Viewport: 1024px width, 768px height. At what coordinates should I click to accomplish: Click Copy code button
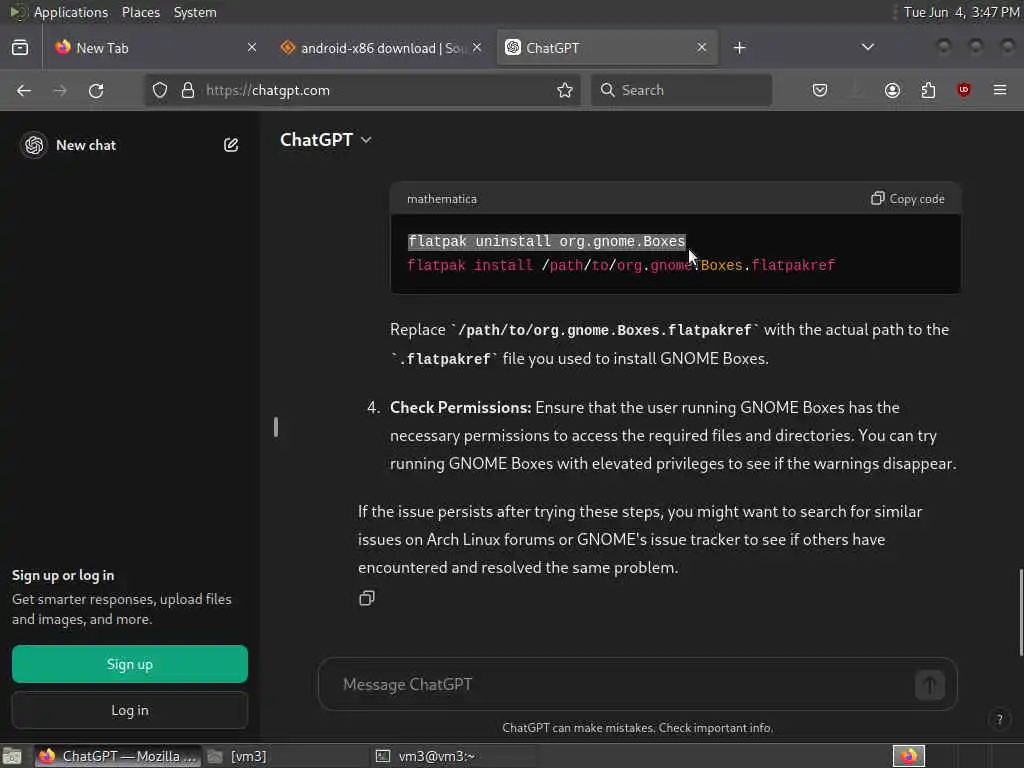pyautogui.click(x=908, y=199)
